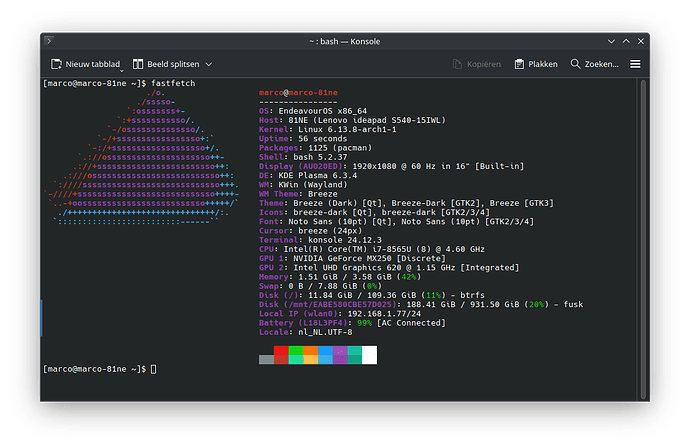
Task: Close the Konsole window
Action: pyautogui.click(x=641, y=41)
